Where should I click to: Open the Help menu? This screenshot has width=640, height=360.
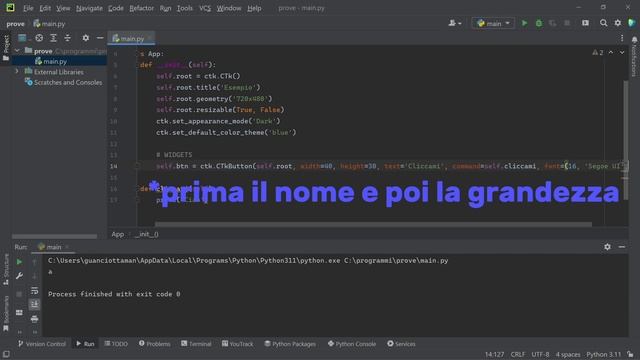254,8
